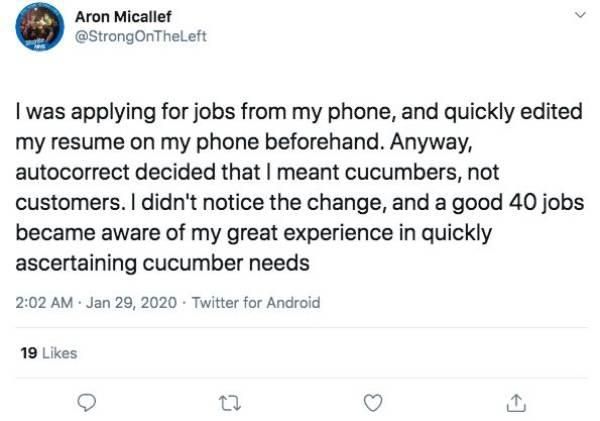The width and height of the screenshot is (600, 421).
Task: Open Aron Micallef's profile avatar
Action: click(40, 27)
